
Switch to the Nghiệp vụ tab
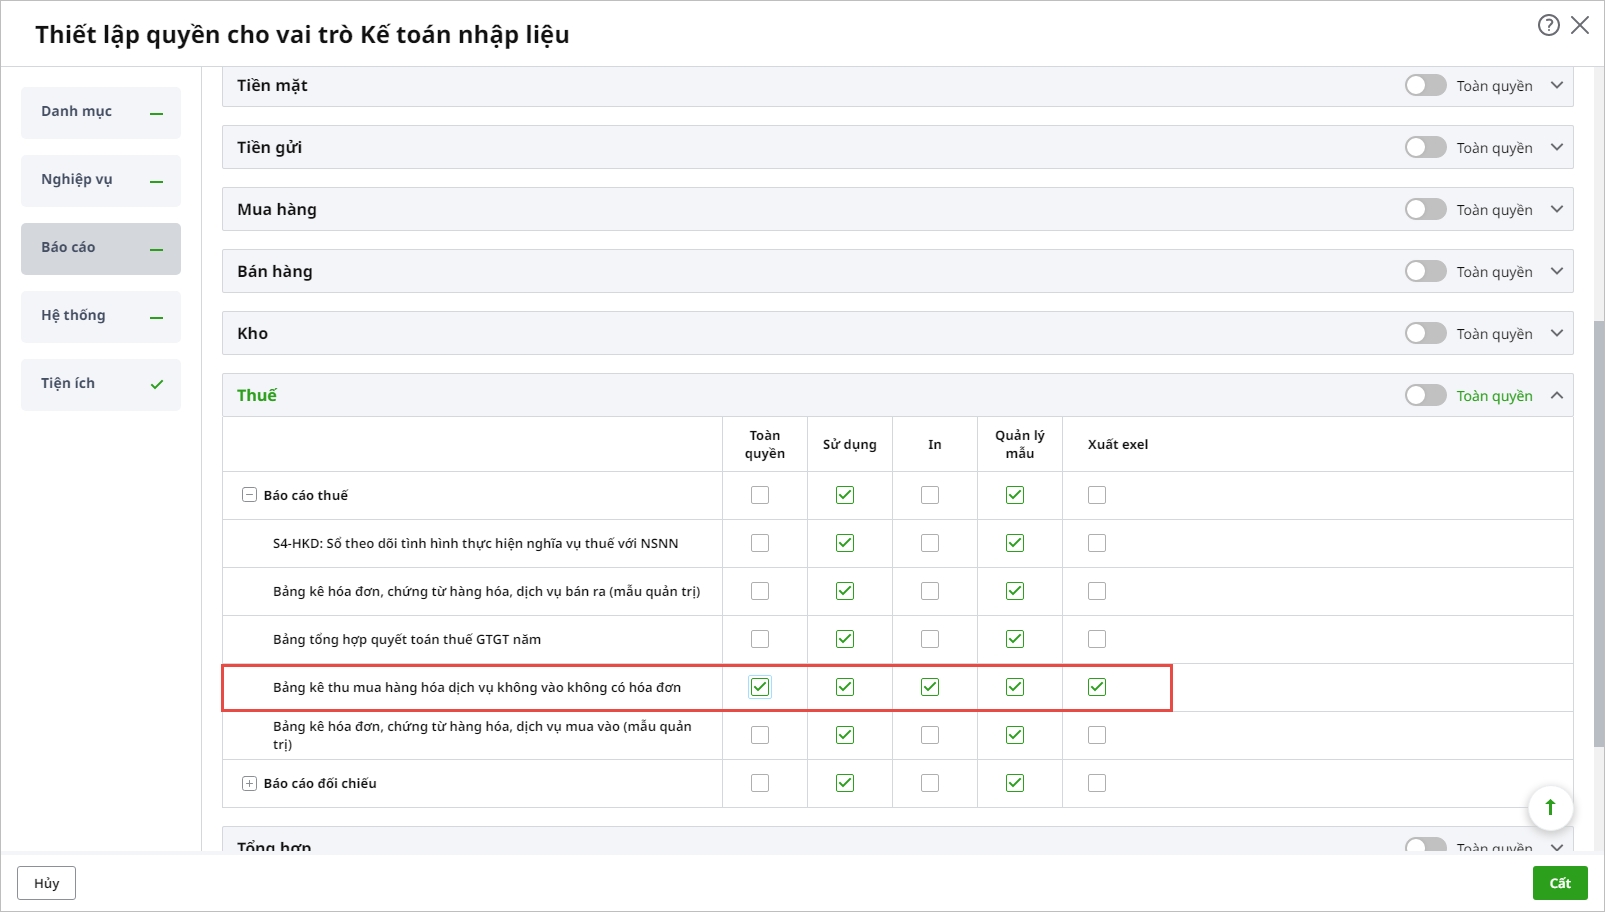[x=100, y=180]
